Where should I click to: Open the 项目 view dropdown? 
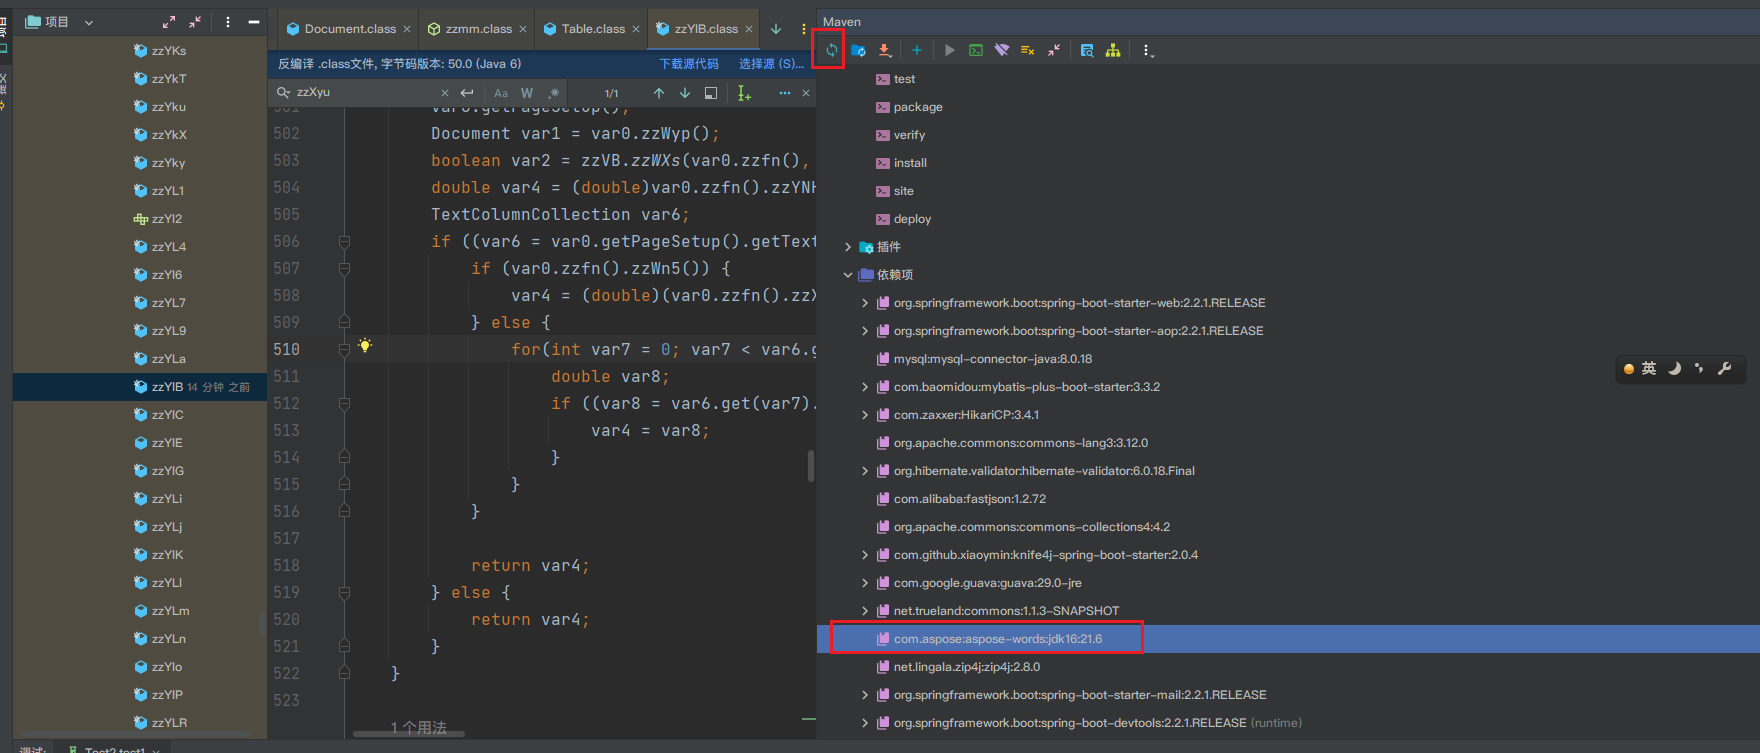click(x=88, y=22)
